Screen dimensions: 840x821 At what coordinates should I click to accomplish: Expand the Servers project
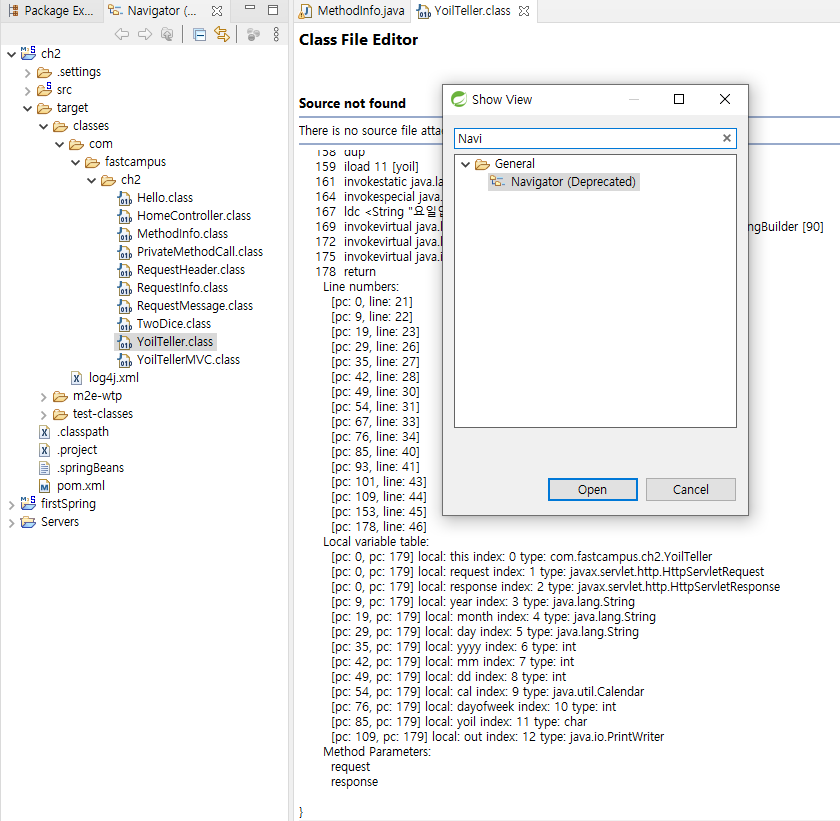(11, 523)
